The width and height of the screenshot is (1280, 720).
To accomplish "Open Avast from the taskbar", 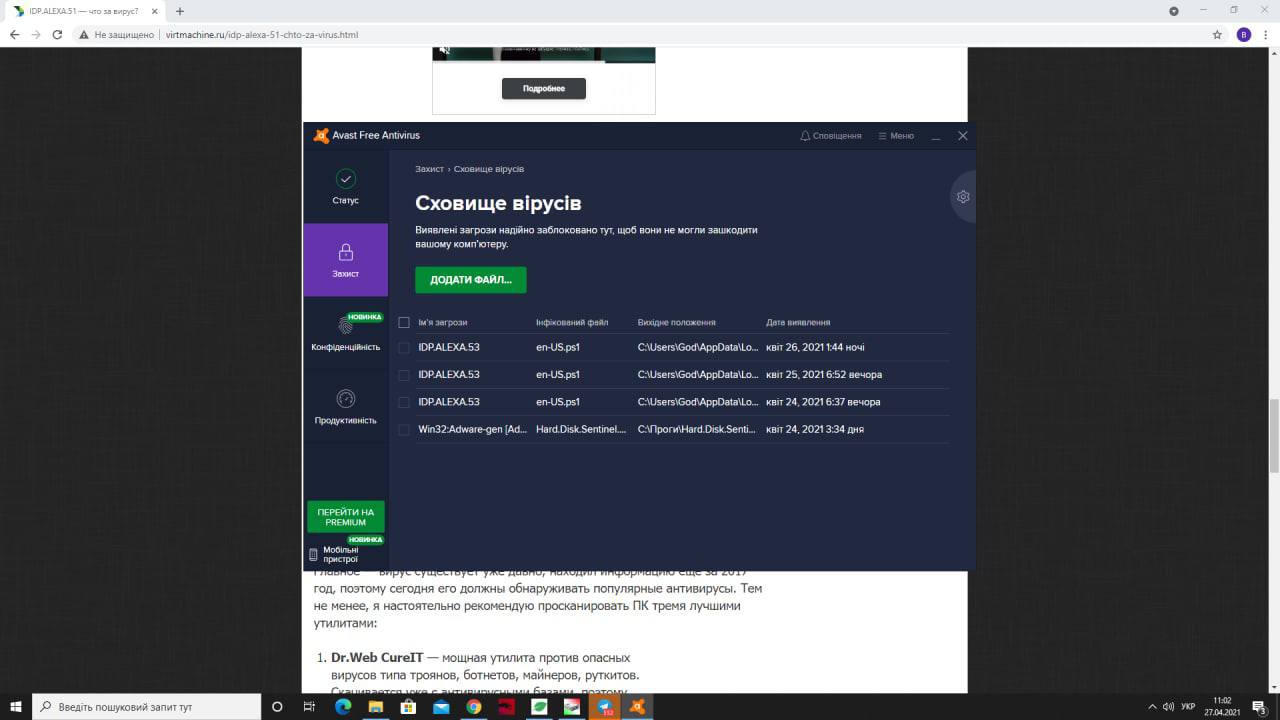I will click(x=637, y=707).
